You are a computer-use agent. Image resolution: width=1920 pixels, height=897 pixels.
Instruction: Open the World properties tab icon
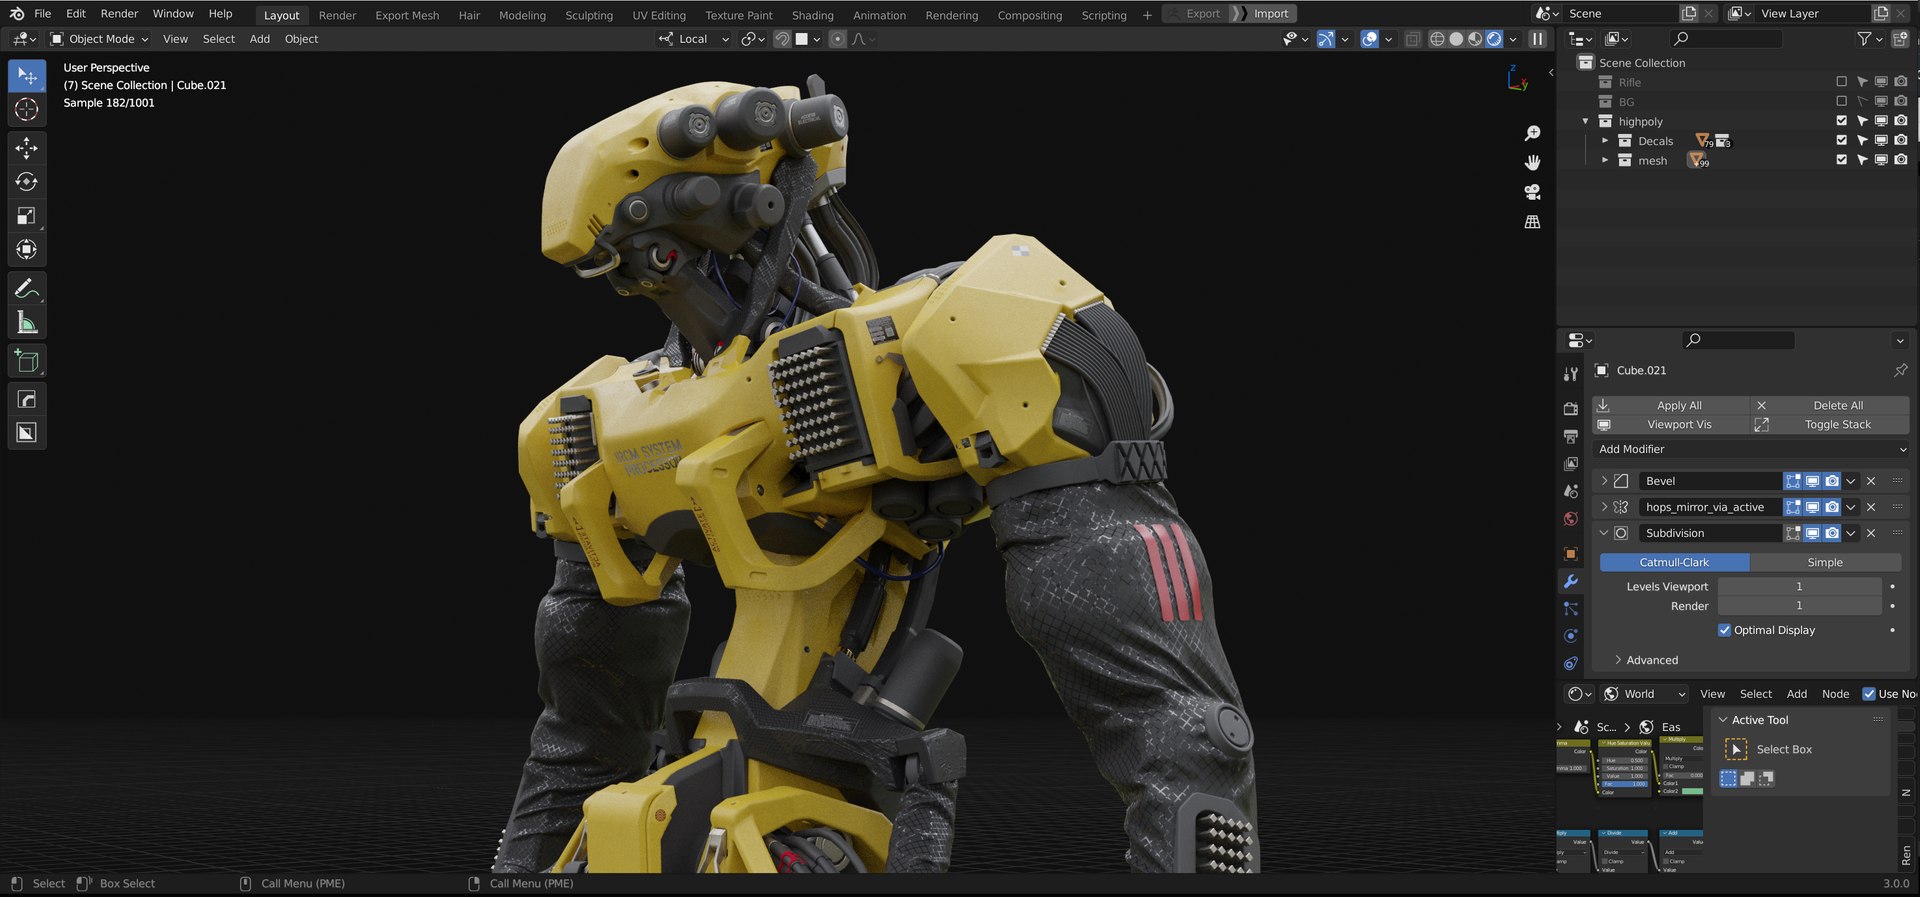pyautogui.click(x=1571, y=519)
